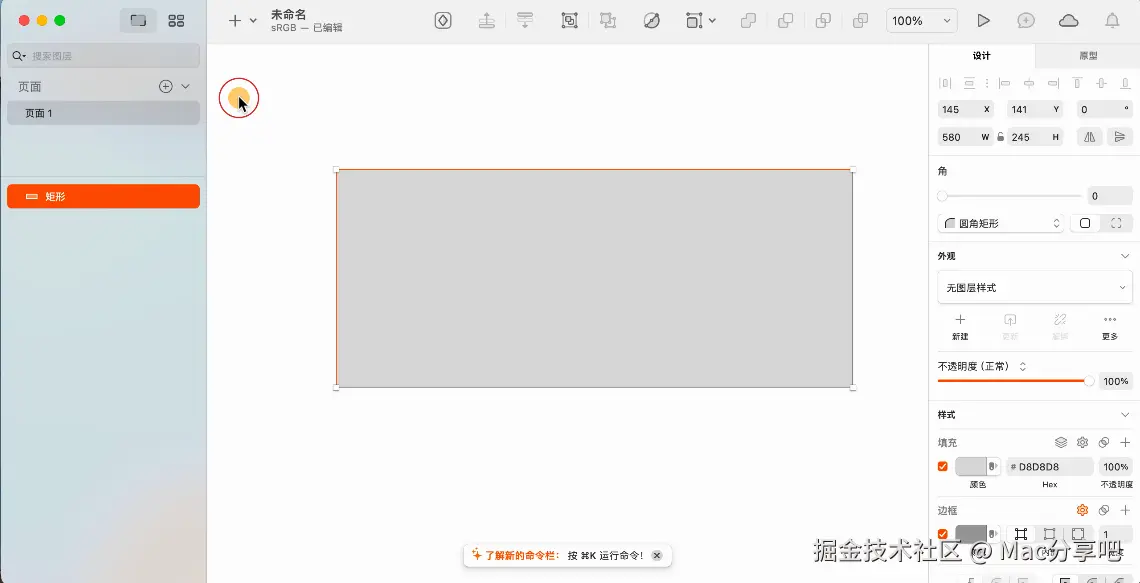Click the fill layers stack icon
This screenshot has width=1140, height=583.
[1061, 442]
